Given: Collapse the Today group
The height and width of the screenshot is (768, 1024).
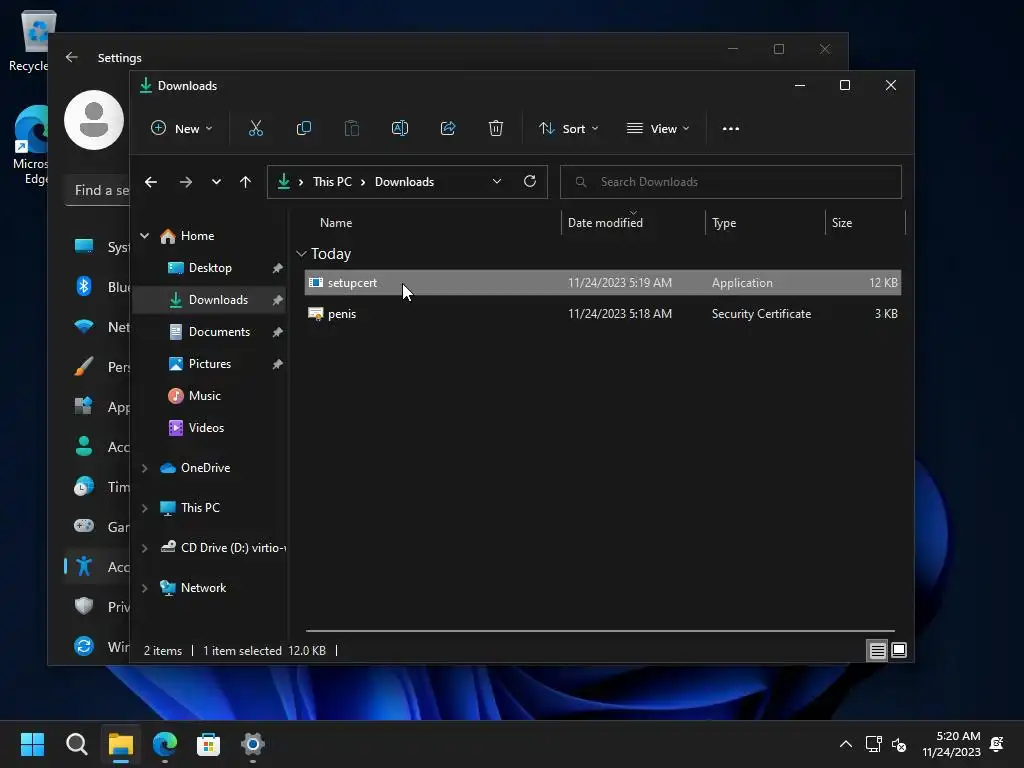Looking at the screenshot, I should coord(301,253).
